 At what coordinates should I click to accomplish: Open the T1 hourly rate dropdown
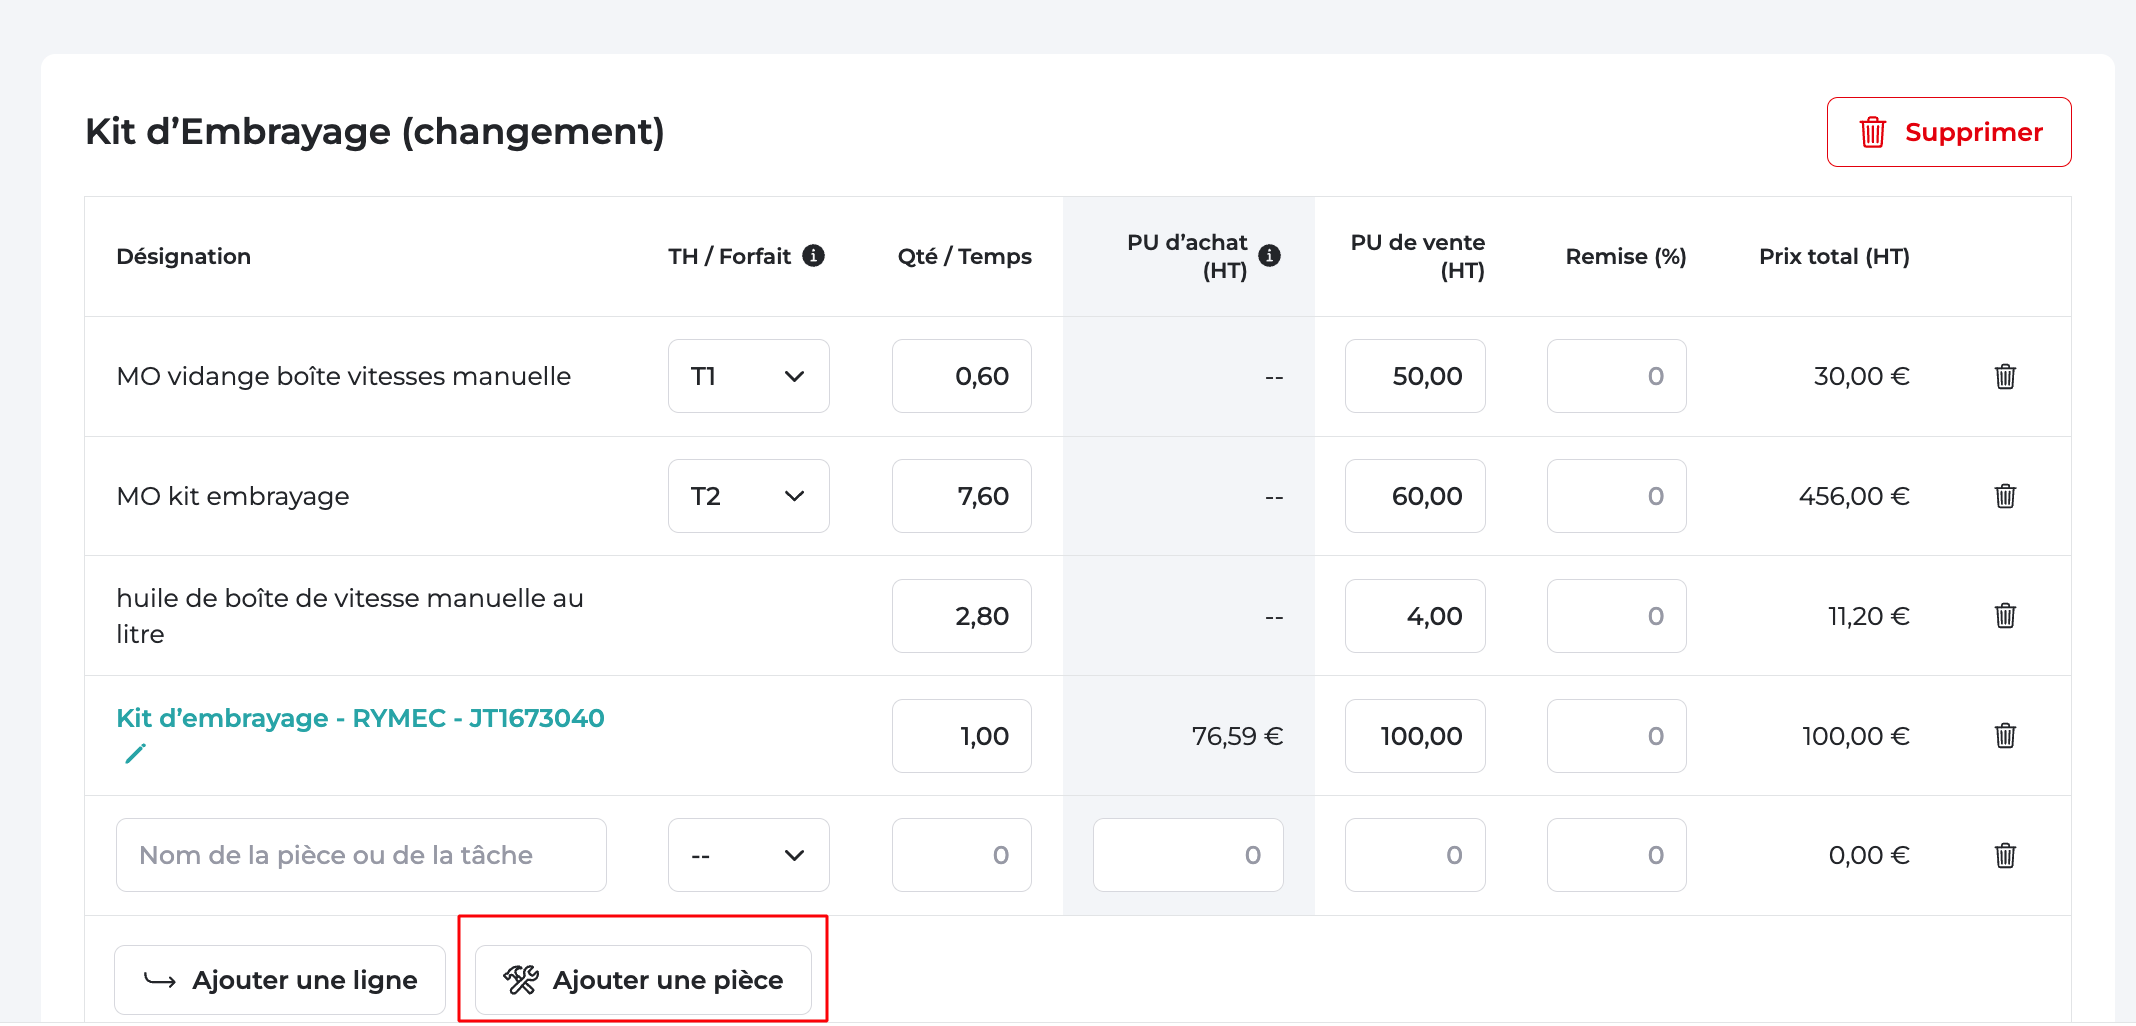coord(748,377)
